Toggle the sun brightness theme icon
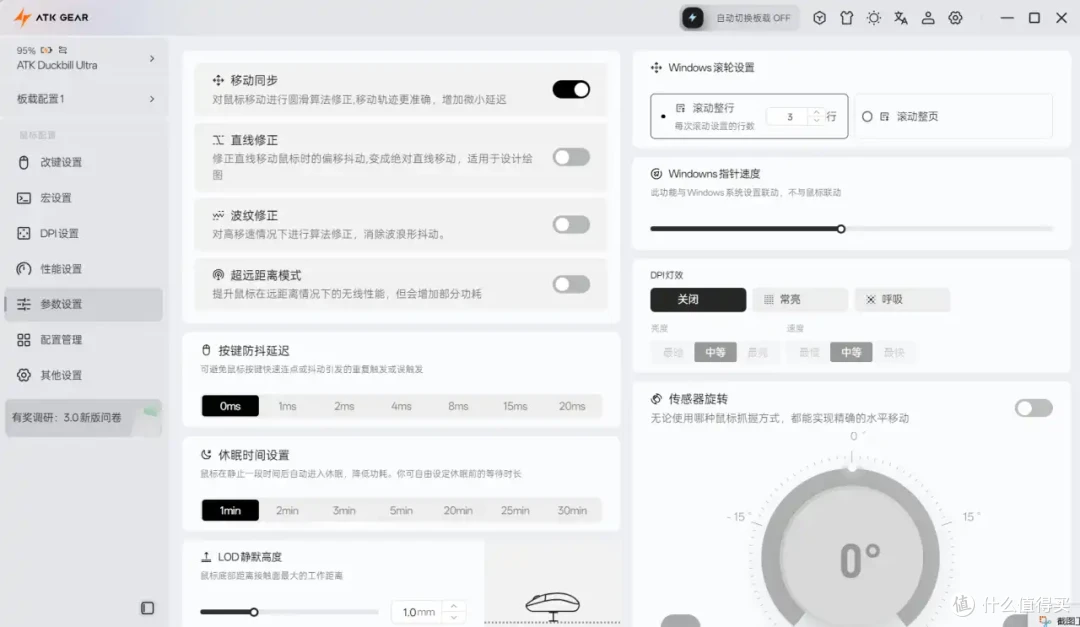The height and width of the screenshot is (627, 1080). tap(873, 18)
